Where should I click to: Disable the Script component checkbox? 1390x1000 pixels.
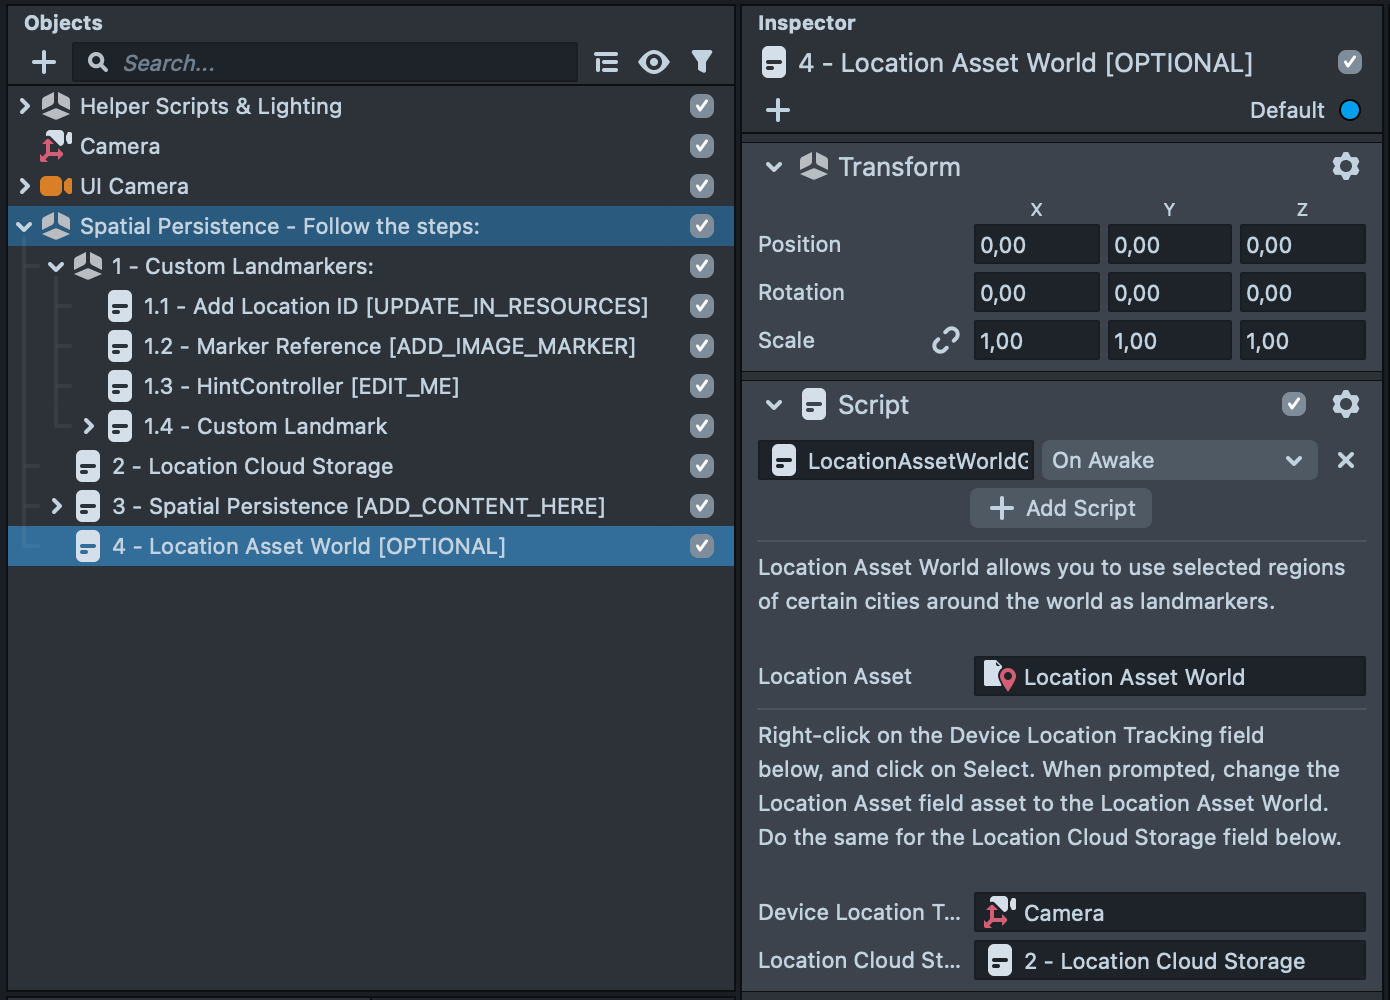pyautogui.click(x=1294, y=404)
